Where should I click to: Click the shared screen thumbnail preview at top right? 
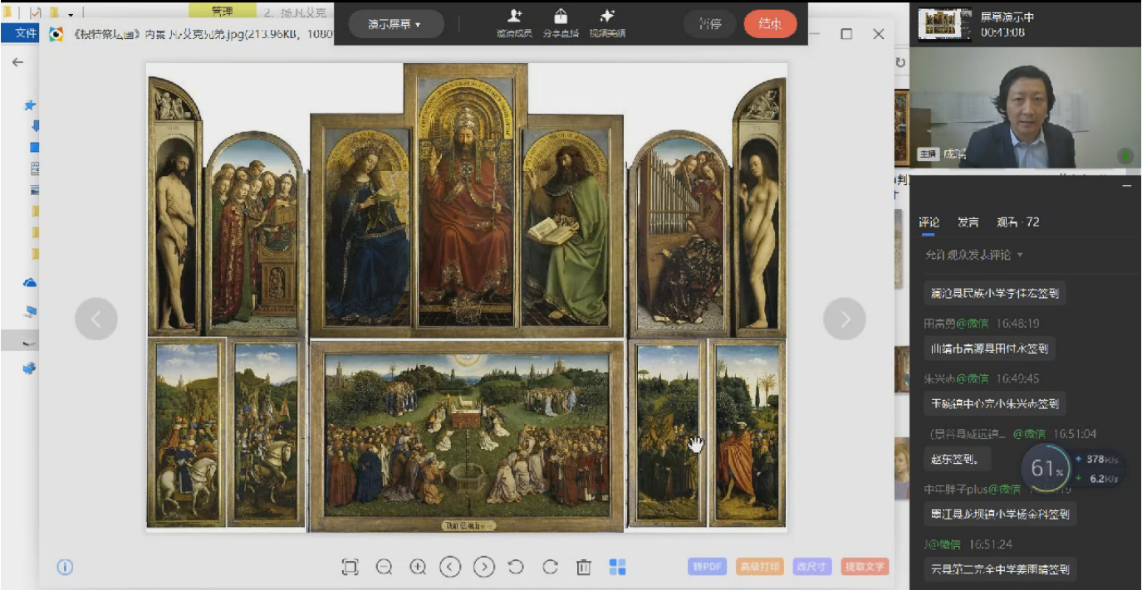(944, 25)
